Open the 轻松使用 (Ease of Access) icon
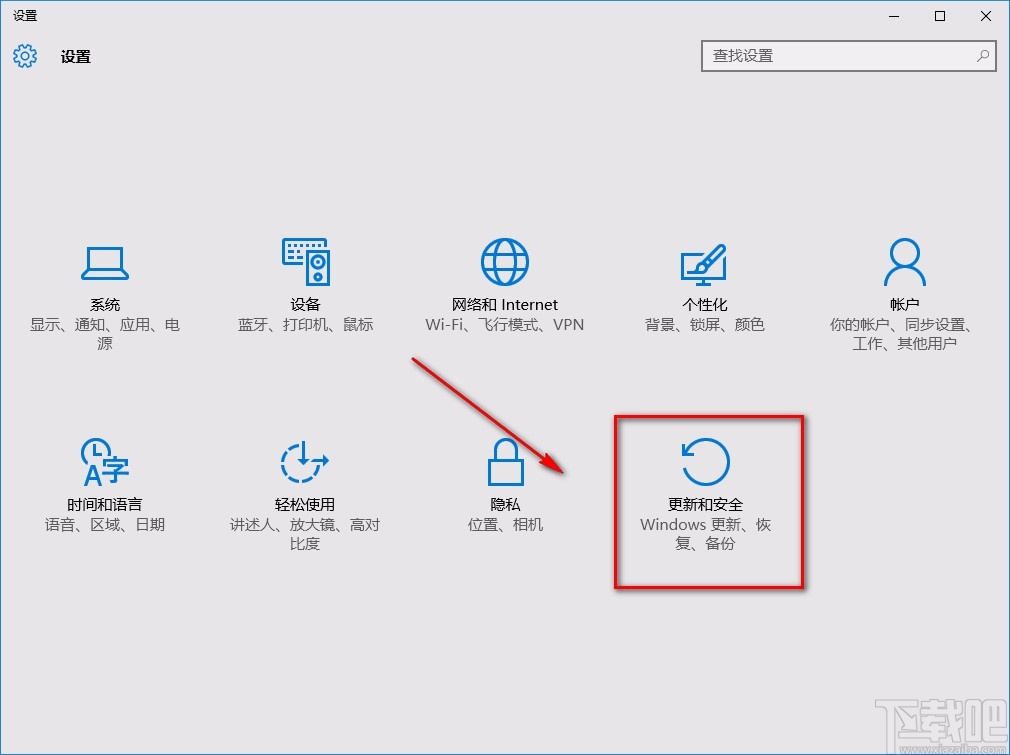The width and height of the screenshot is (1010, 755). pos(304,462)
